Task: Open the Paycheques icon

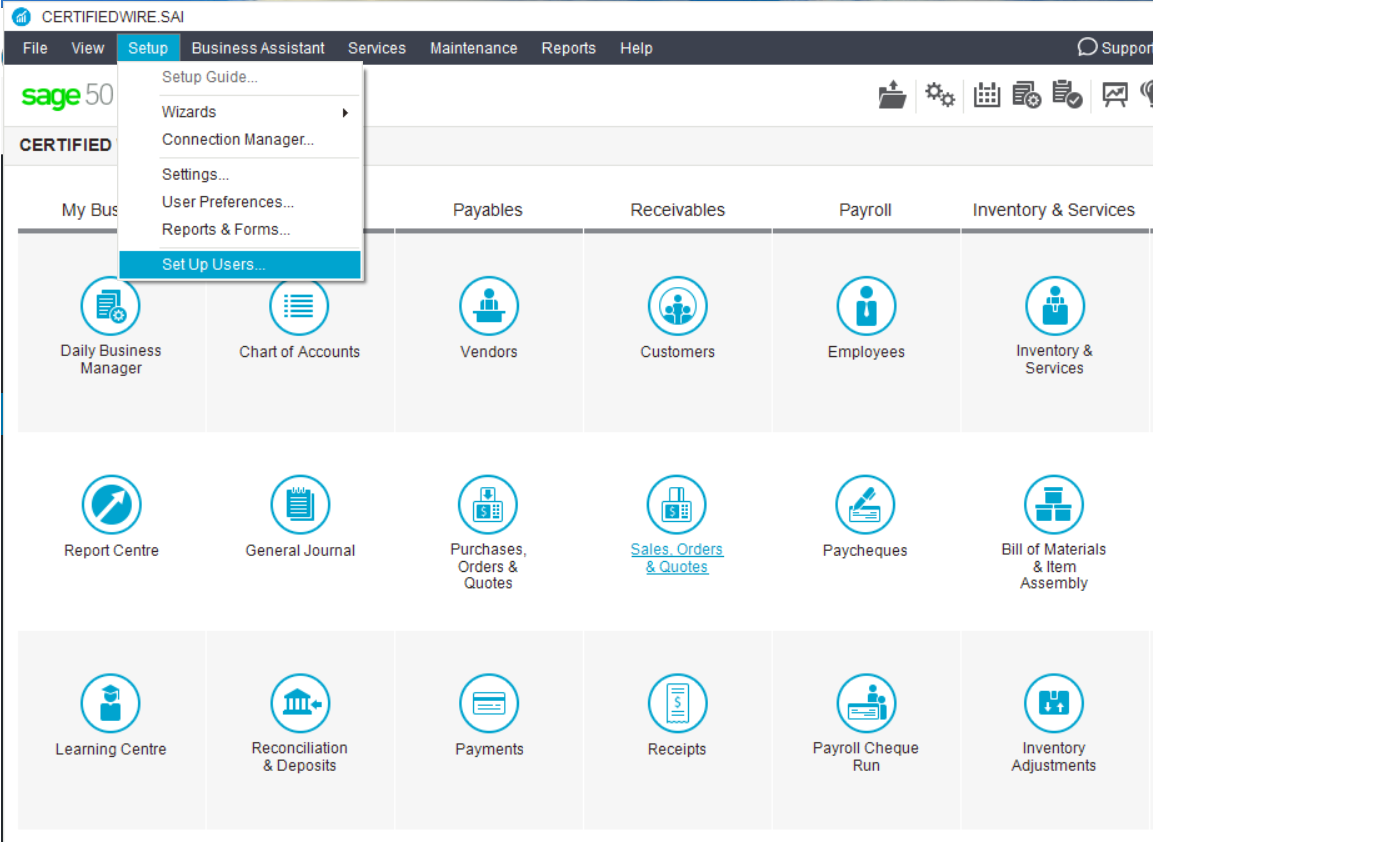Action: click(865, 505)
